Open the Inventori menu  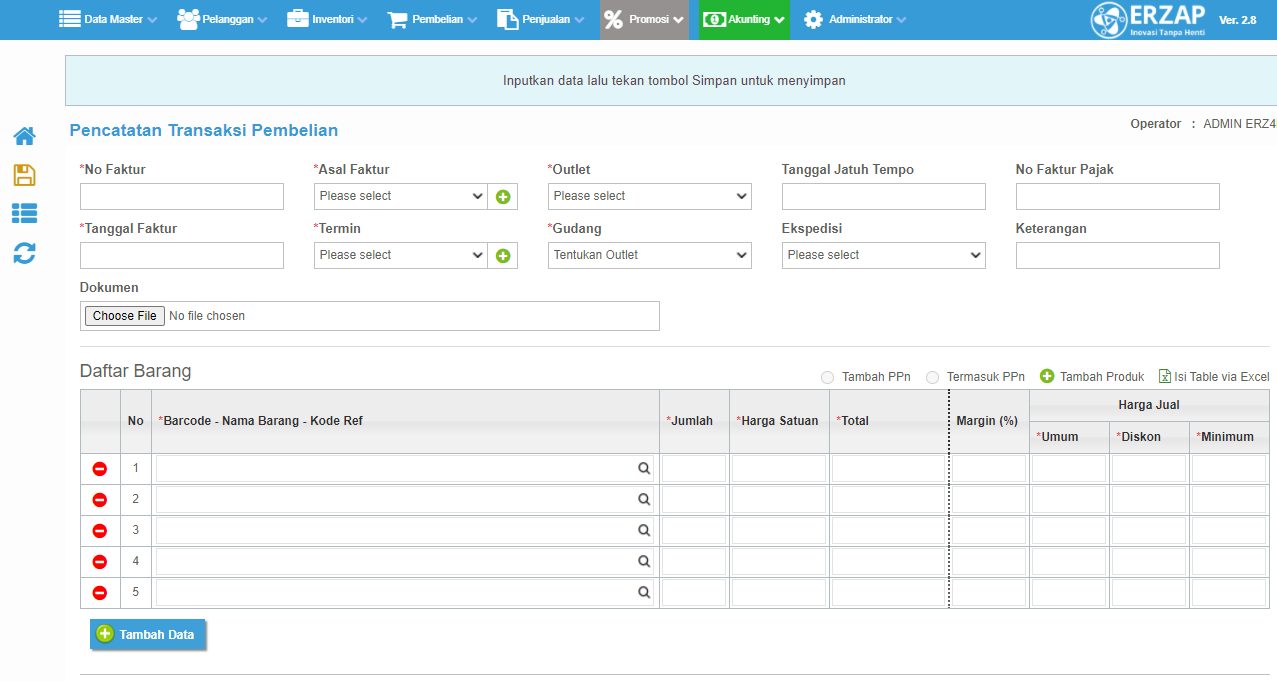pyautogui.click(x=327, y=19)
